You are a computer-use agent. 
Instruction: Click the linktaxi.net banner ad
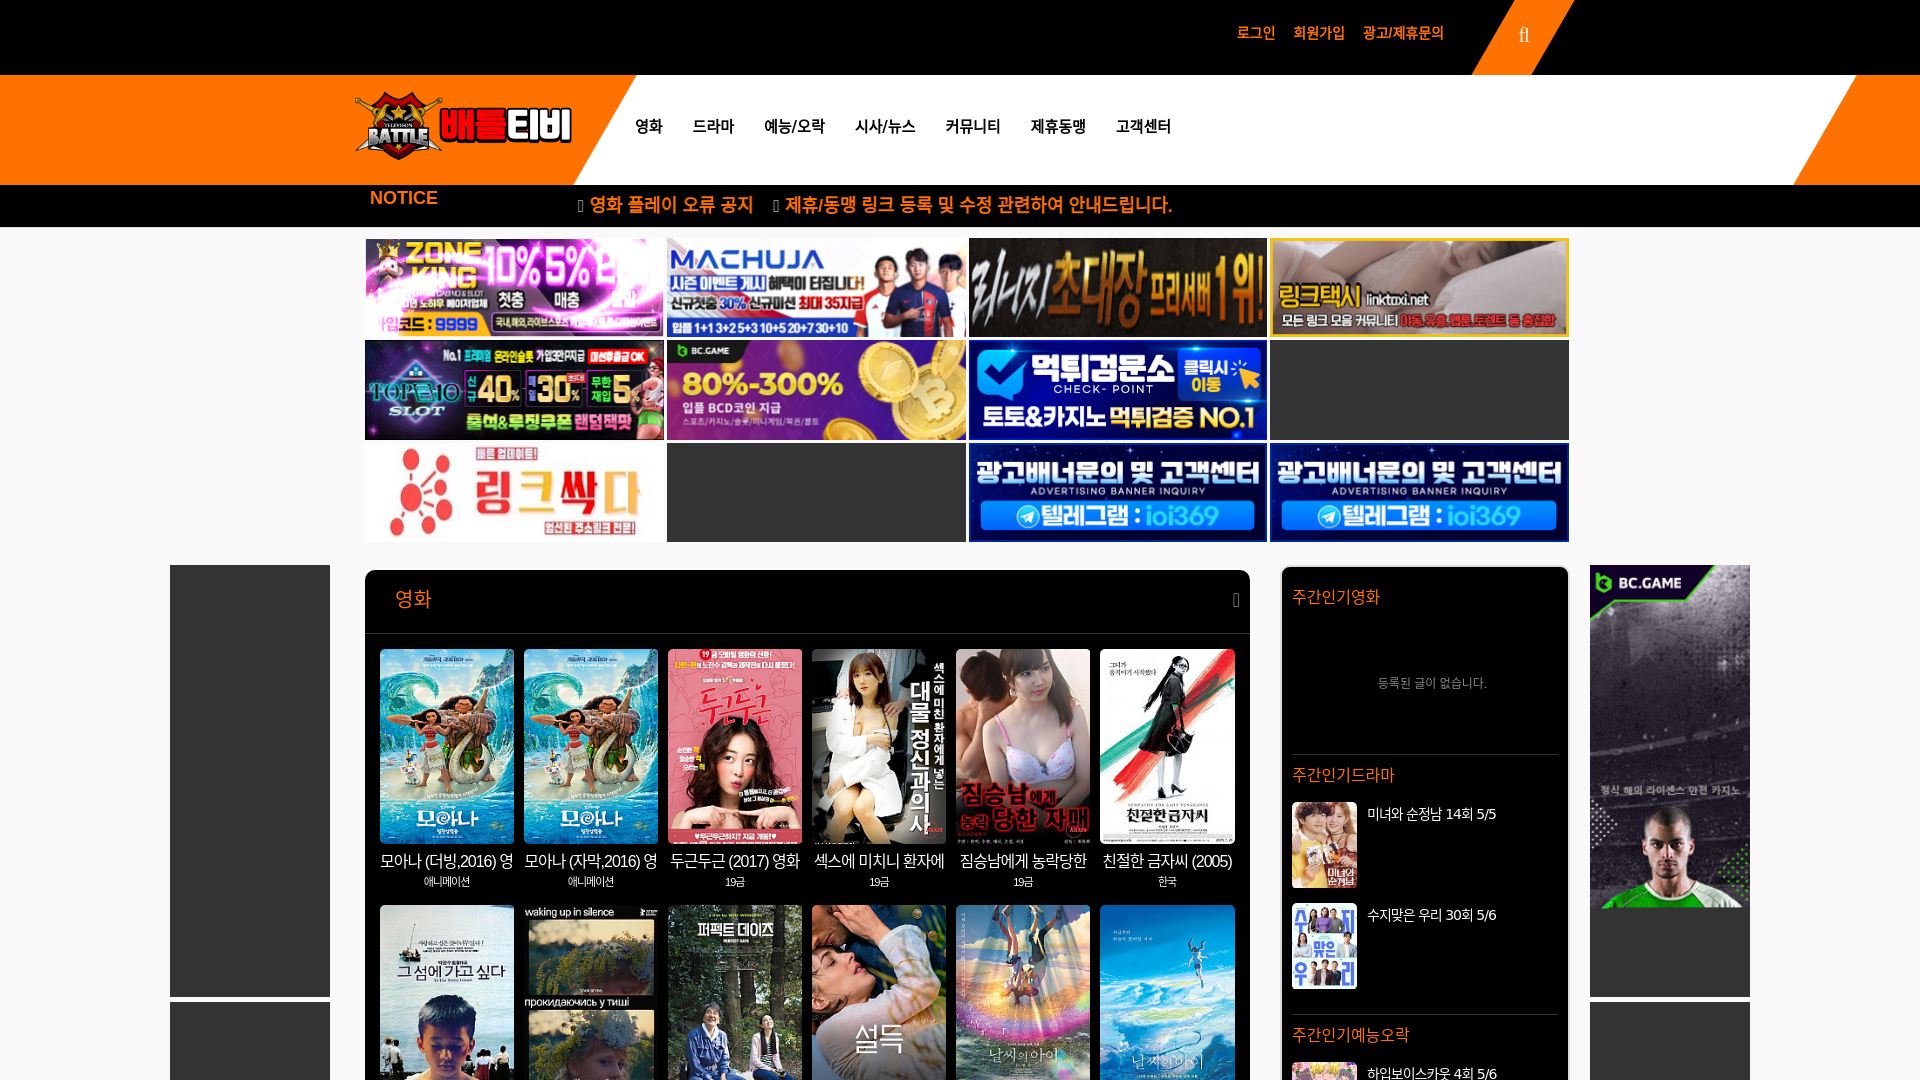1419,288
